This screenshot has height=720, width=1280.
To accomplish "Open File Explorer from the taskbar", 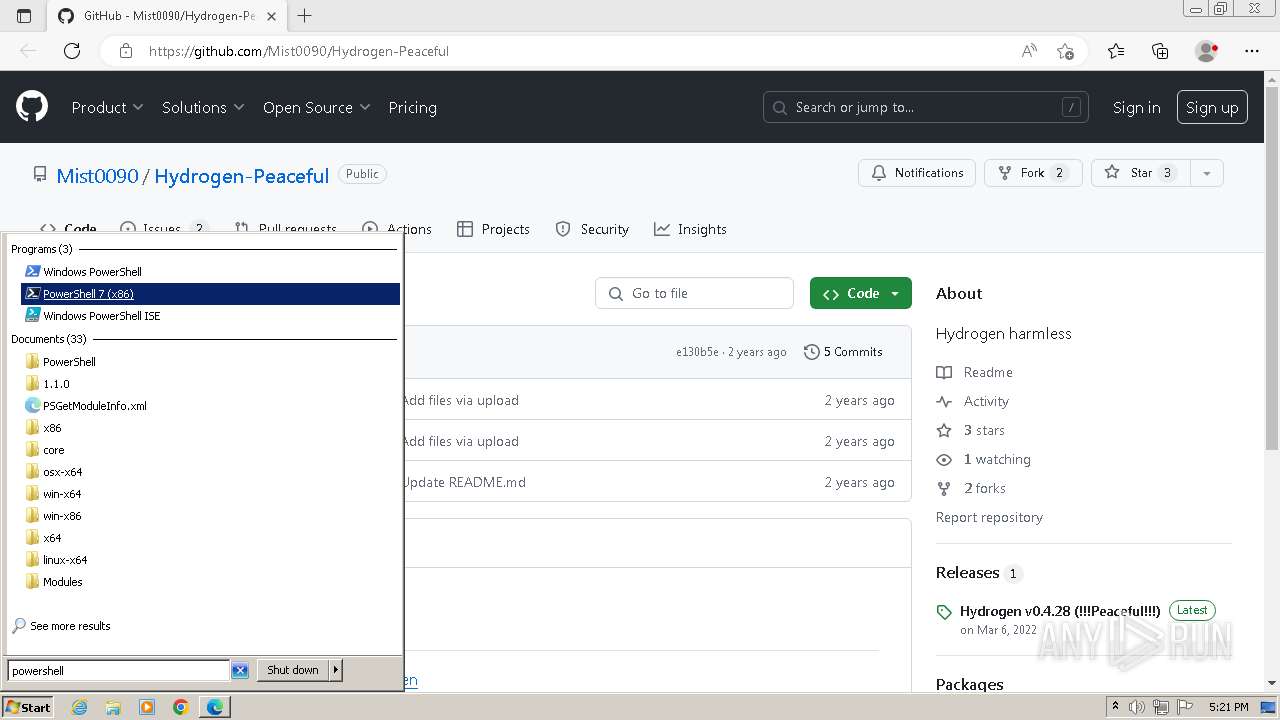I will 113,707.
